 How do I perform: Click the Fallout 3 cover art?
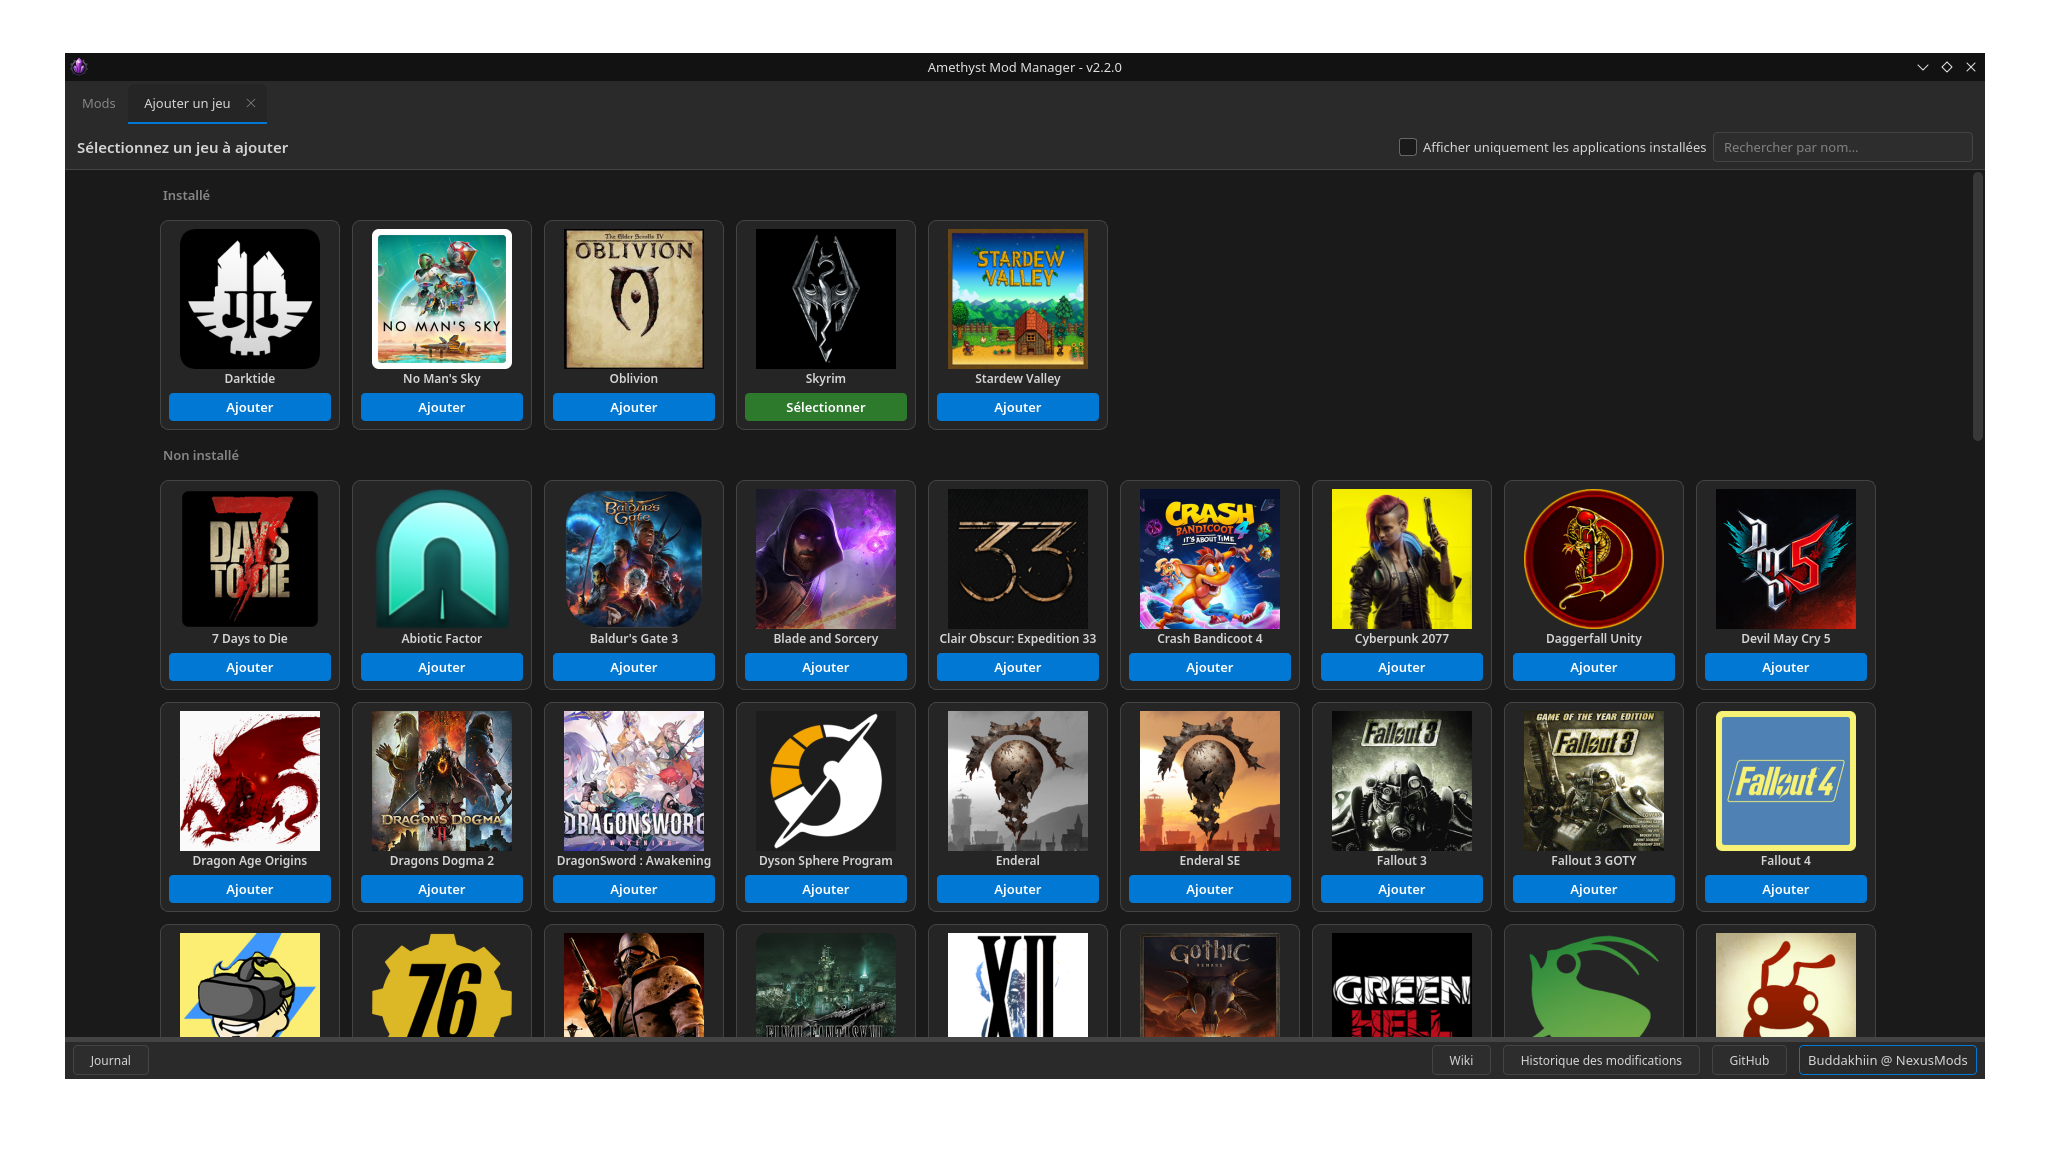pyautogui.click(x=1402, y=781)
